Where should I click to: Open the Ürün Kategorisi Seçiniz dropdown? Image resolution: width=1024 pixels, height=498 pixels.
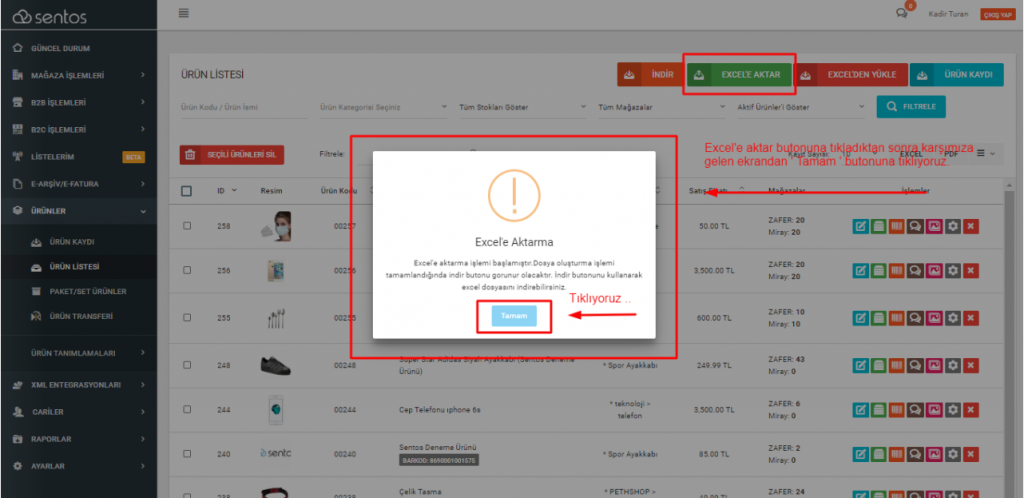(x=383, y=107)
